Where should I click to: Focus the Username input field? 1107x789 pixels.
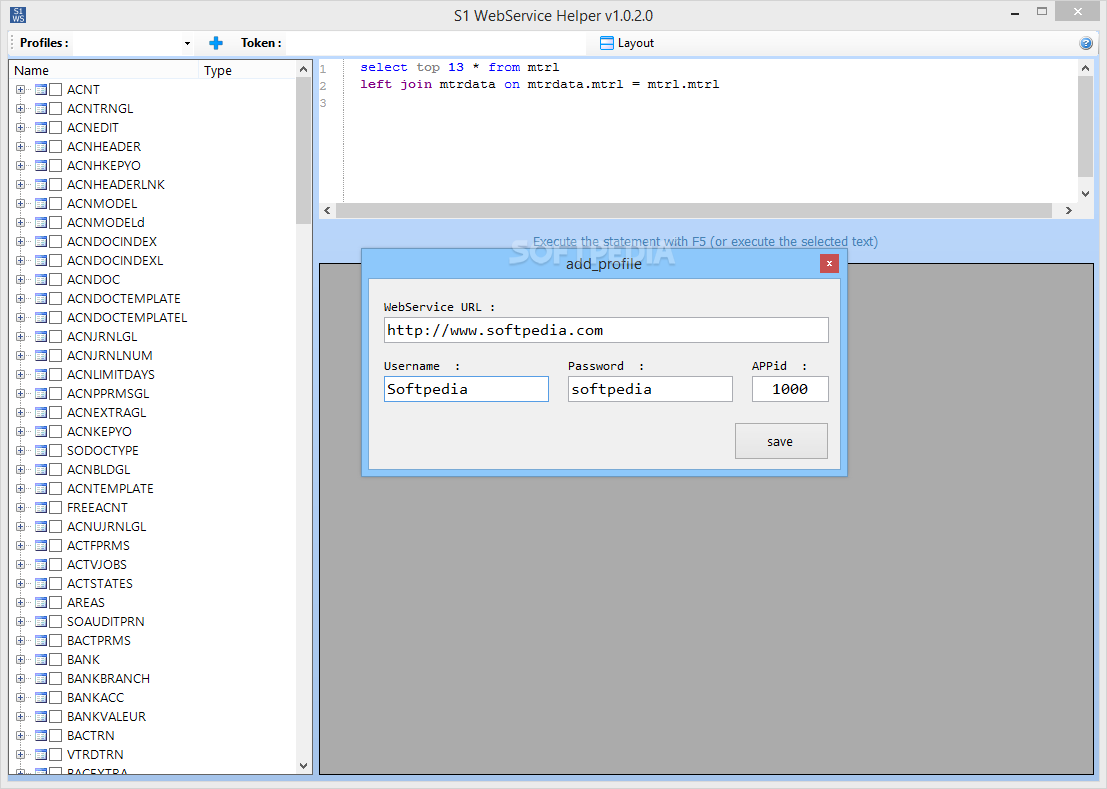(x=466, y=389)
